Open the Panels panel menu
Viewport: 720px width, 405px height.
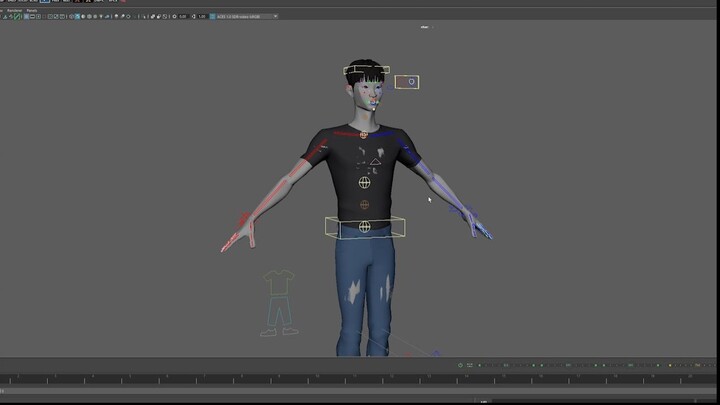point(32,11)
